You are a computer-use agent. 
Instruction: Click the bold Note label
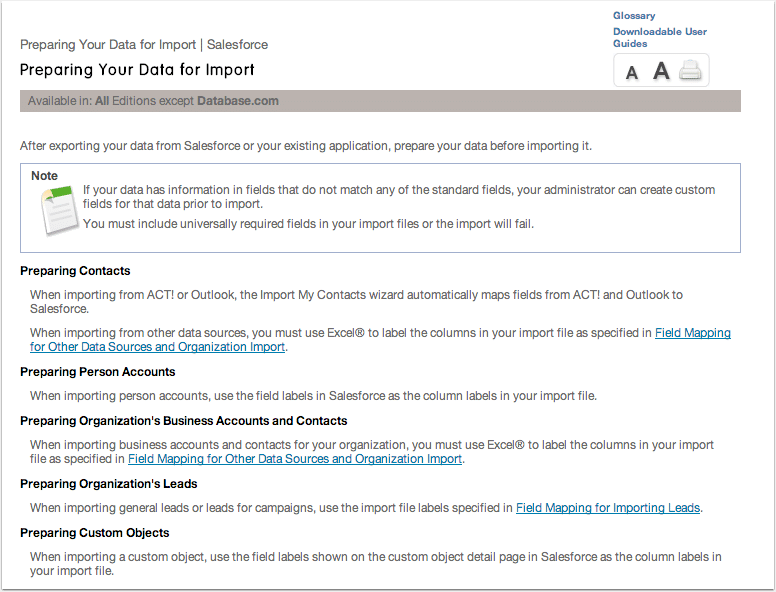click(x=44, y=176)
